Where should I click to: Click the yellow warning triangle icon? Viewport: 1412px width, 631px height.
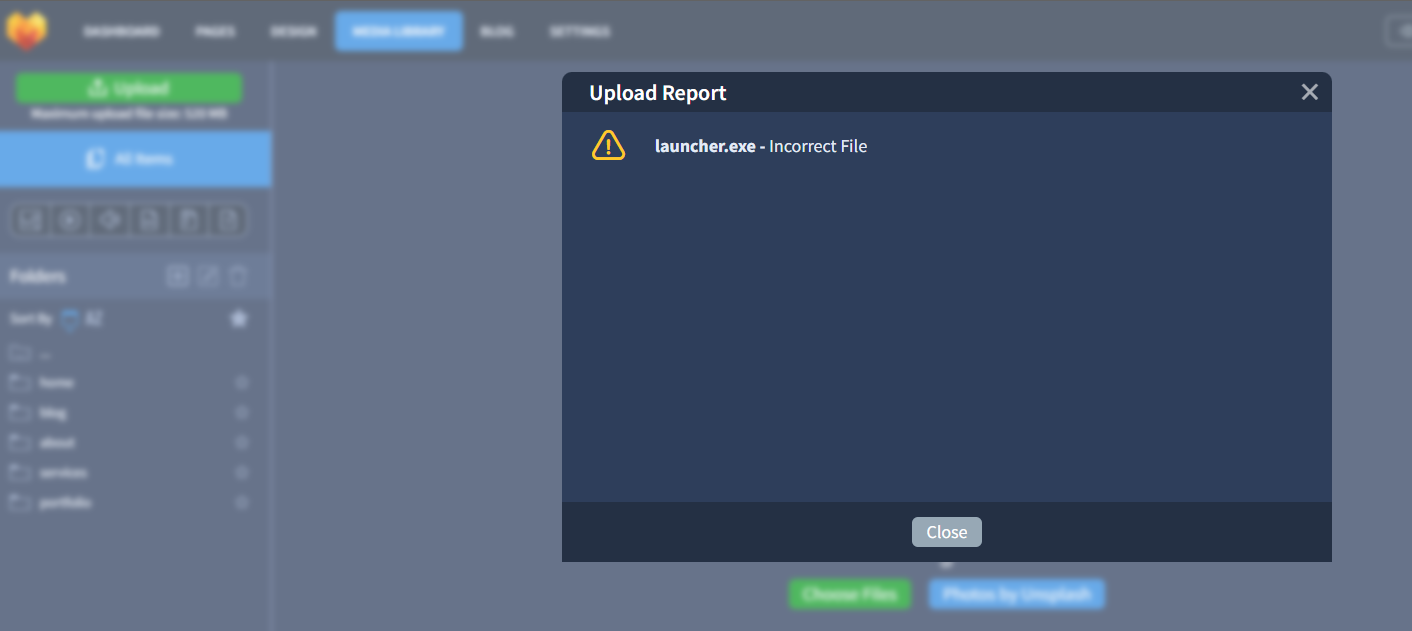[x=608, y=145]
